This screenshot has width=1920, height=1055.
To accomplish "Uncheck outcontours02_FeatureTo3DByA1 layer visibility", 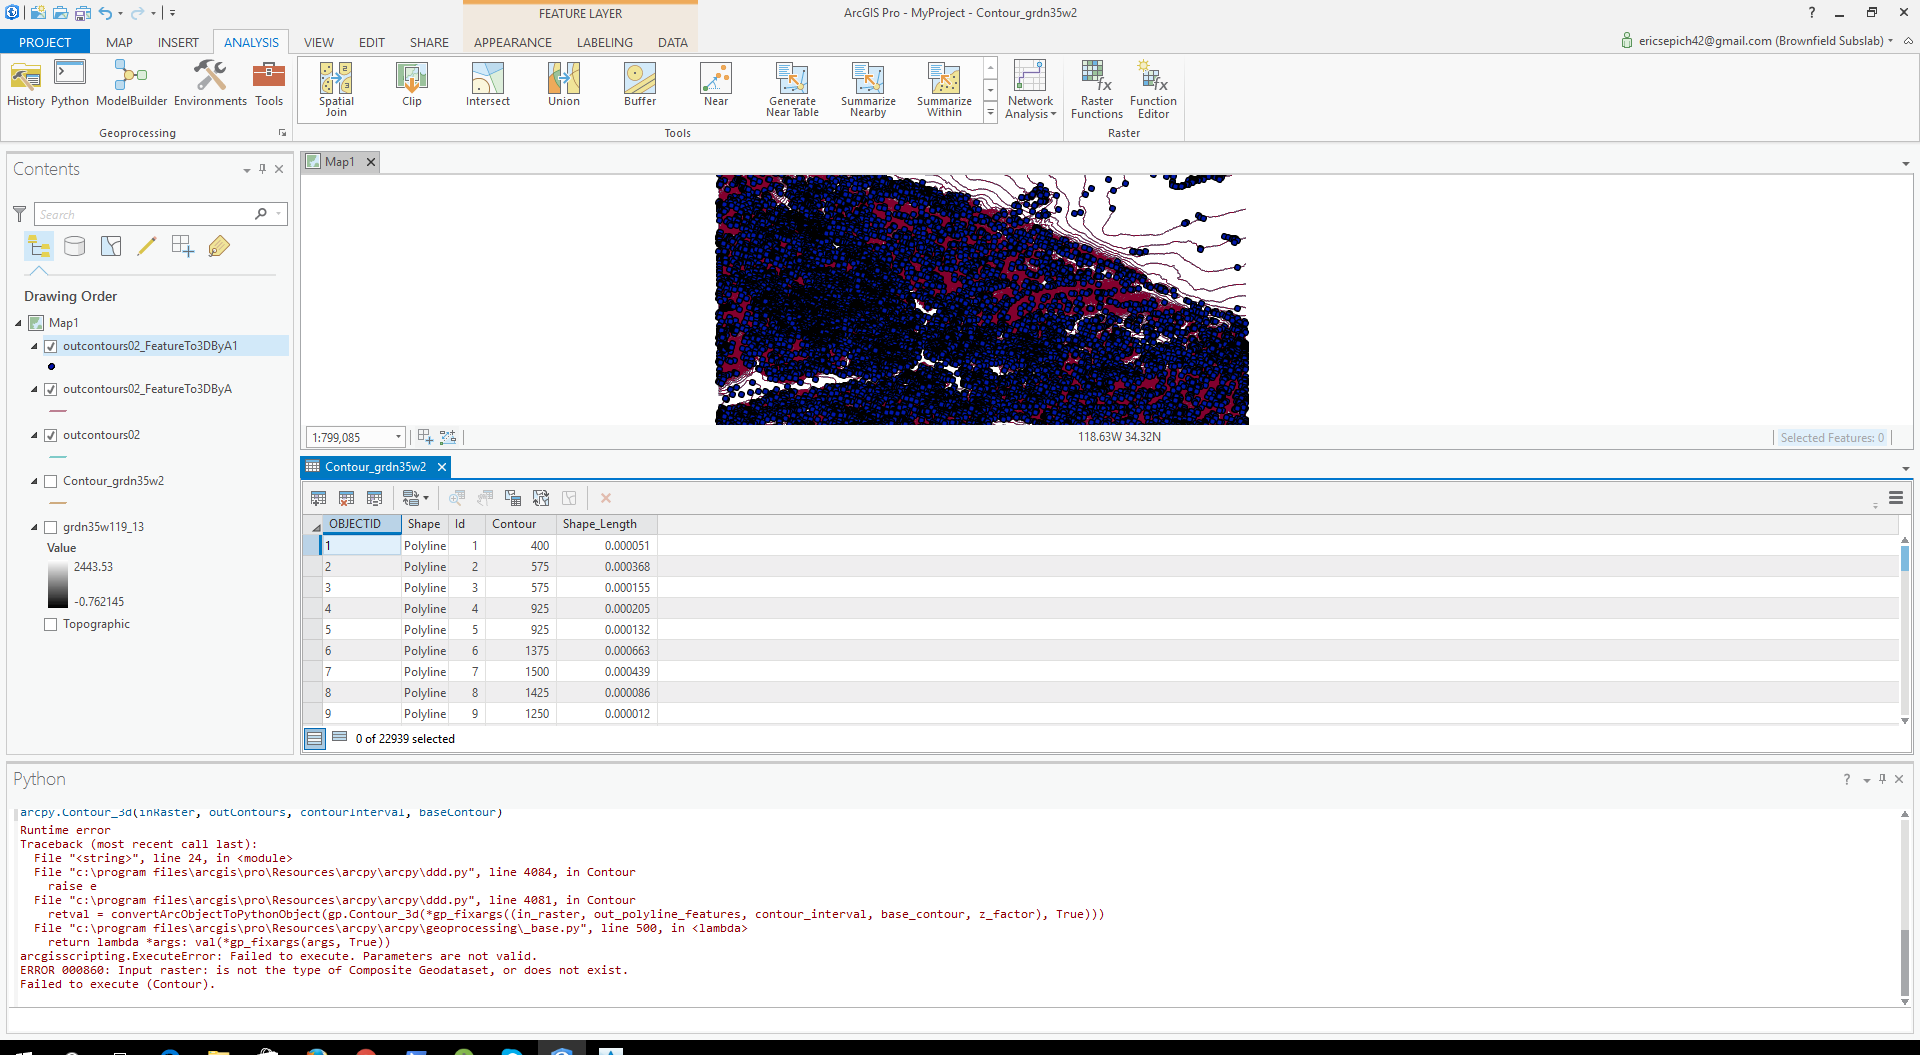I will [x=51, y=346].
